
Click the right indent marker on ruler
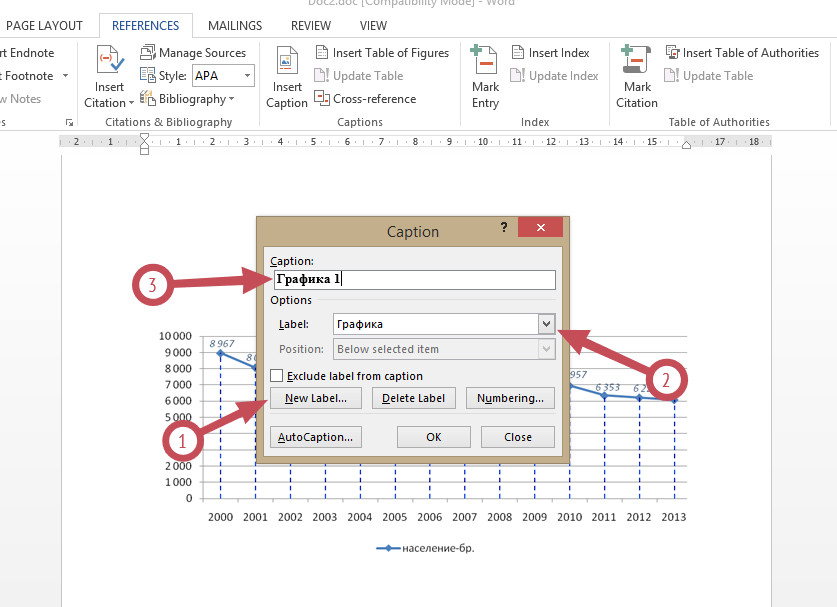686,145
